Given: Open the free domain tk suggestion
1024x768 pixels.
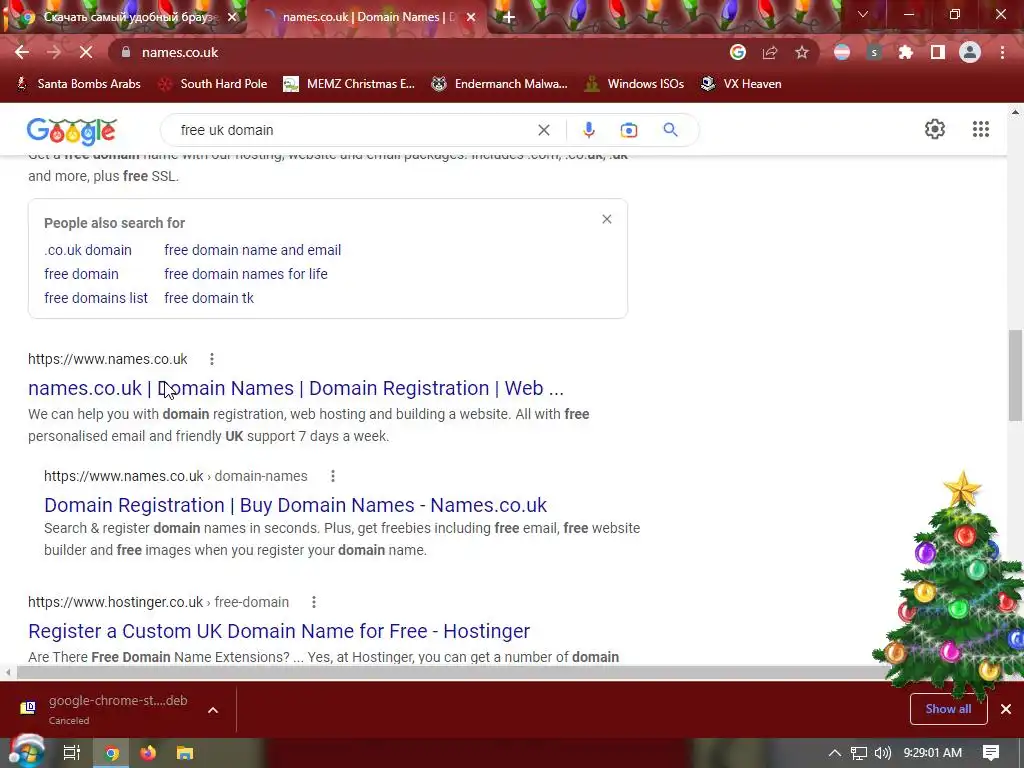Looking at the screenshot, I should click(209, 298).
